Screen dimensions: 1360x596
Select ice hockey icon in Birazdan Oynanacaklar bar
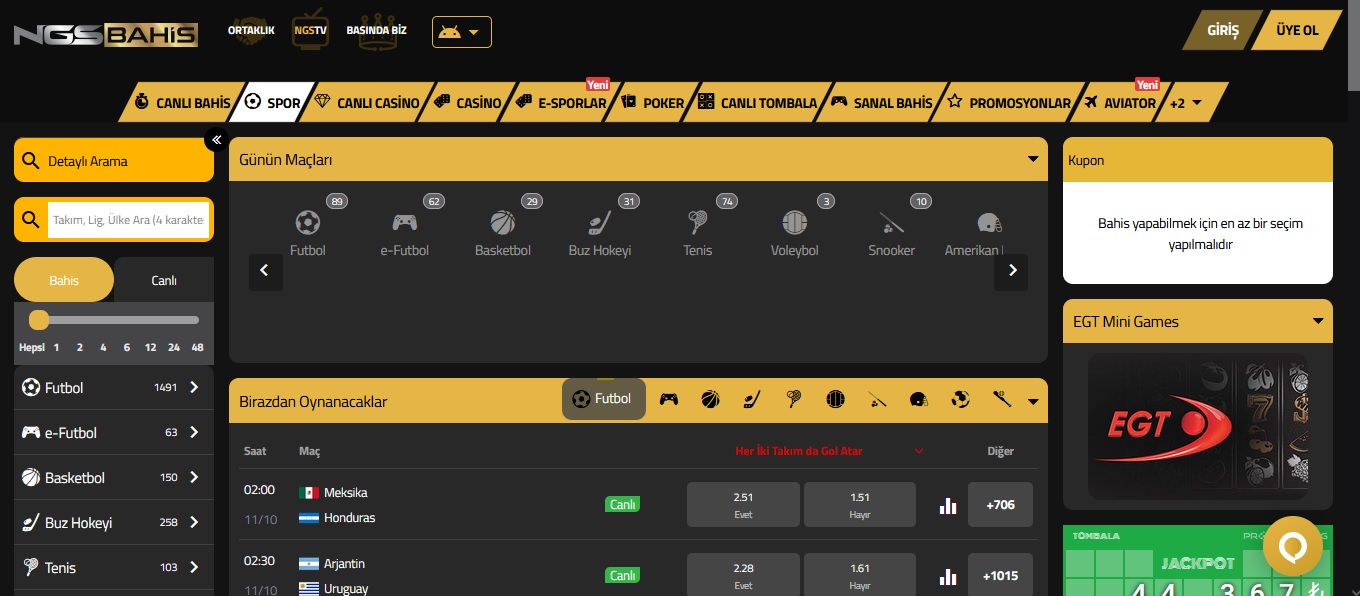click(752, 399)
